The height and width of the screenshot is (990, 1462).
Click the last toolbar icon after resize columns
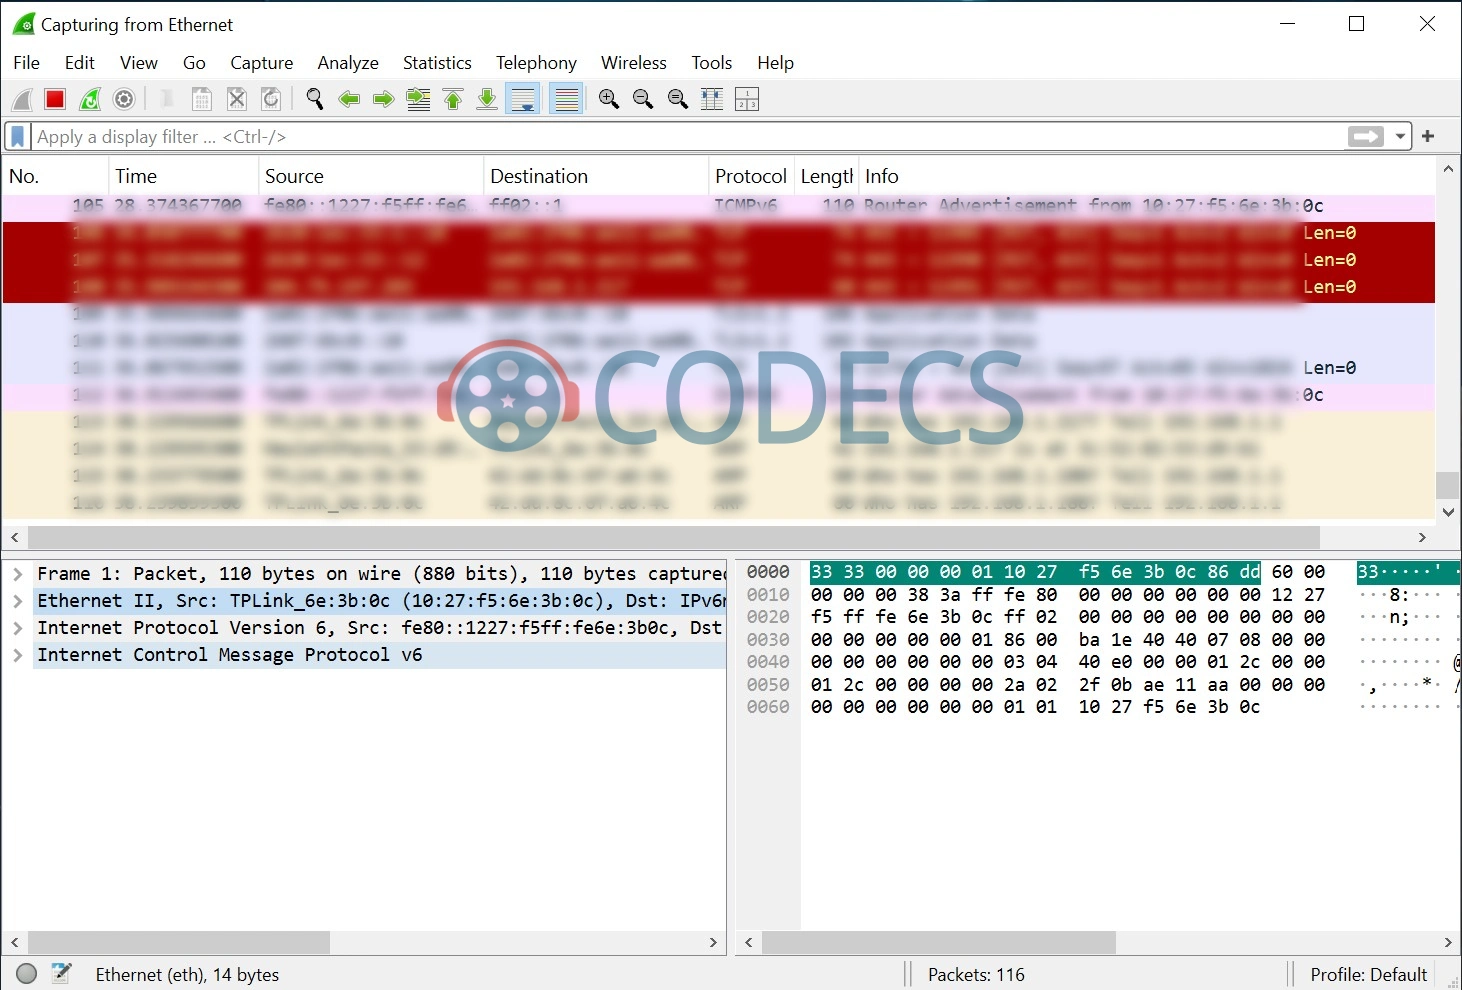click(747, 99)
